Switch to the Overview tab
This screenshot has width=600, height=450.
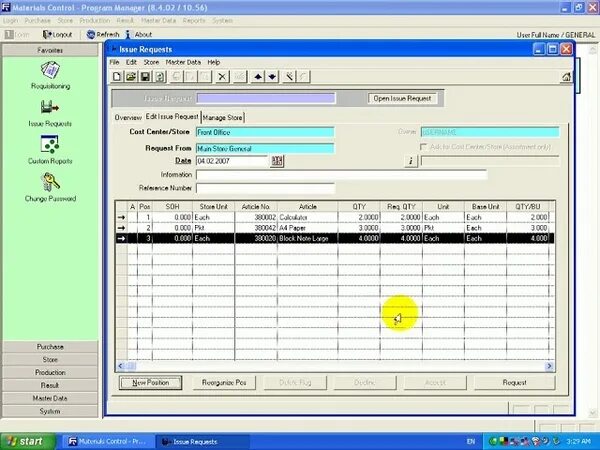click(128, 117)
